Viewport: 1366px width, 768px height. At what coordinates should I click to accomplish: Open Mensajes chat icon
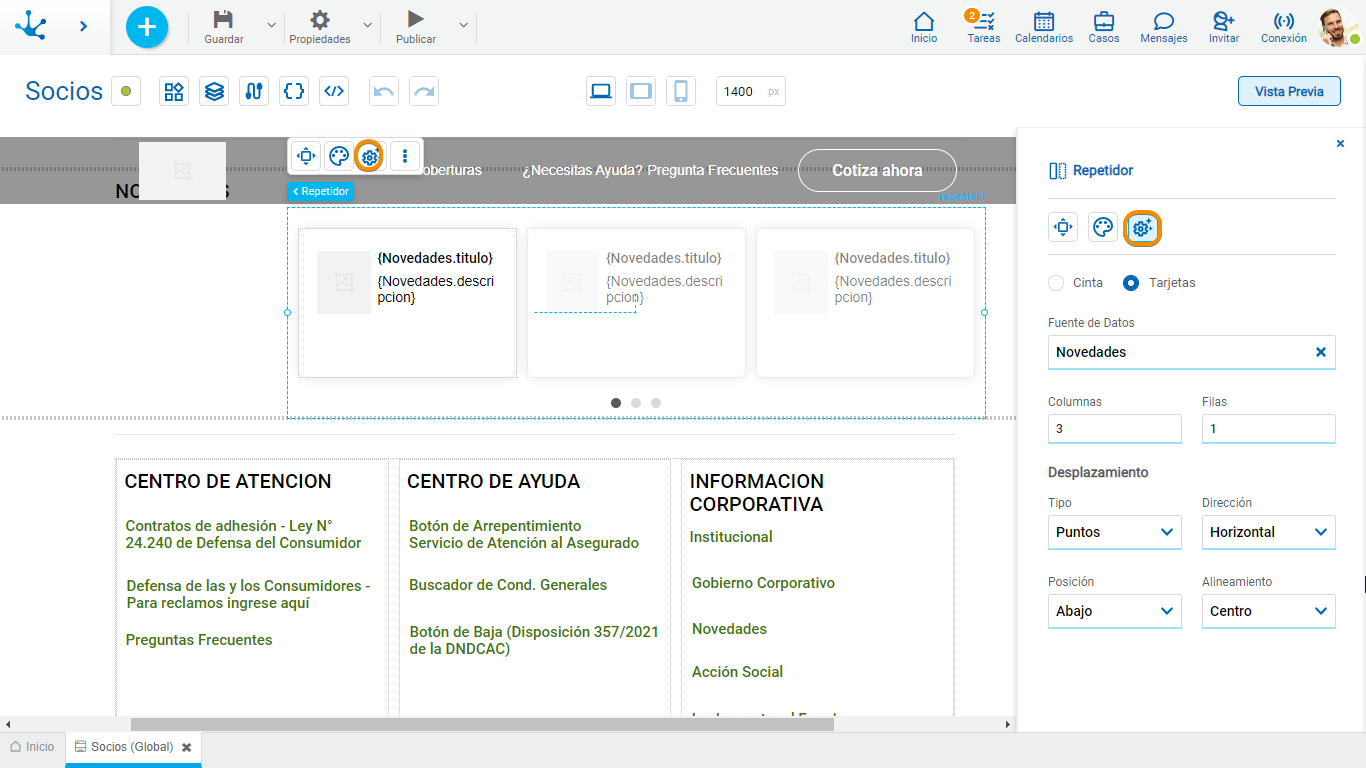(1164, 21)
